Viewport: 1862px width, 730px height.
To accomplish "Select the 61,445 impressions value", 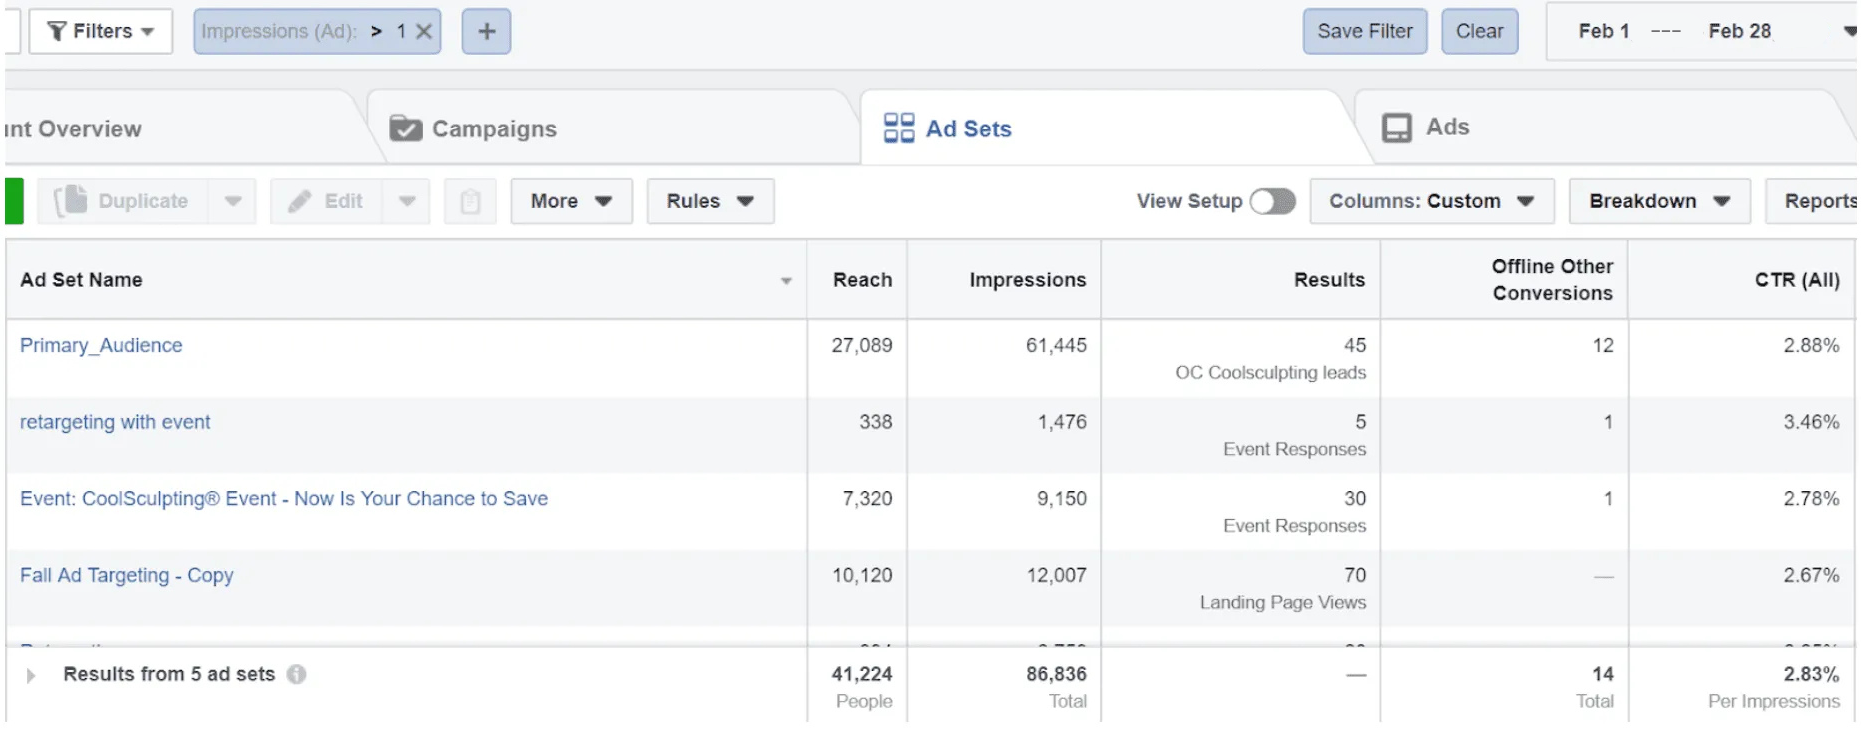I will click(1056, 345).
